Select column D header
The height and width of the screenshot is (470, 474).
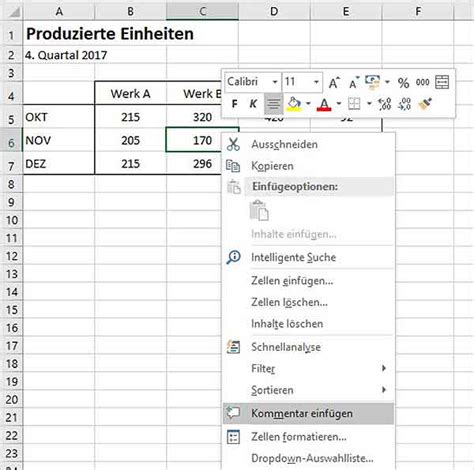[274, 12]
